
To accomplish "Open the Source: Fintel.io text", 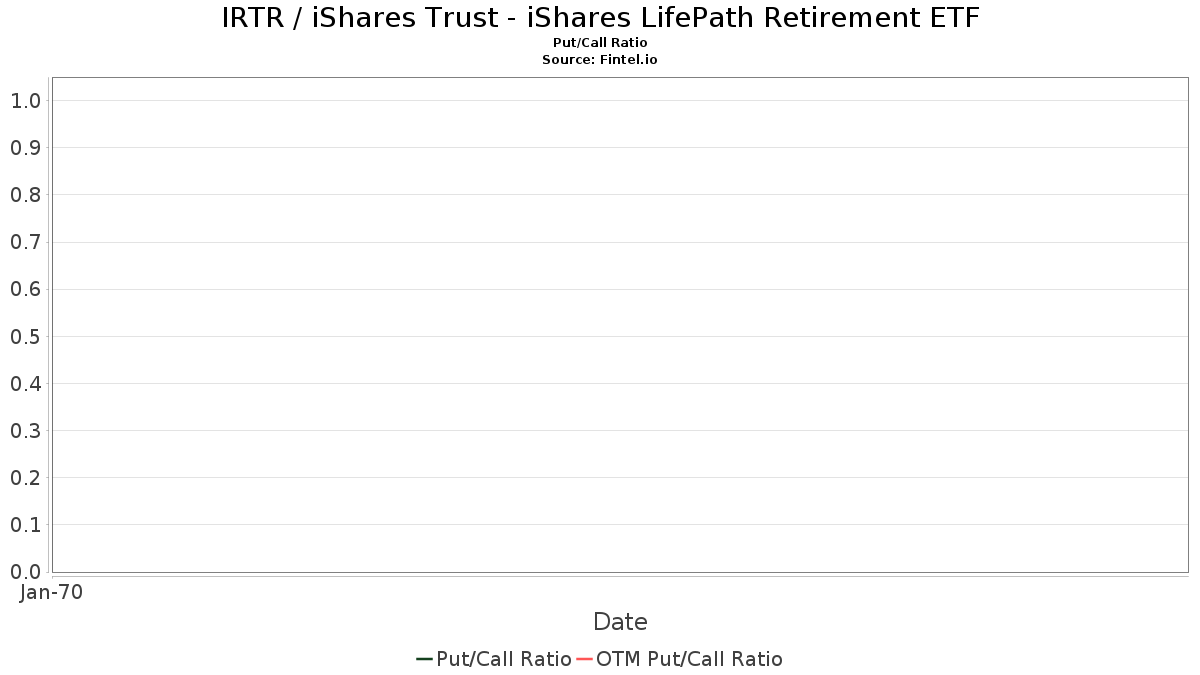I will click(x=600, y=60).
